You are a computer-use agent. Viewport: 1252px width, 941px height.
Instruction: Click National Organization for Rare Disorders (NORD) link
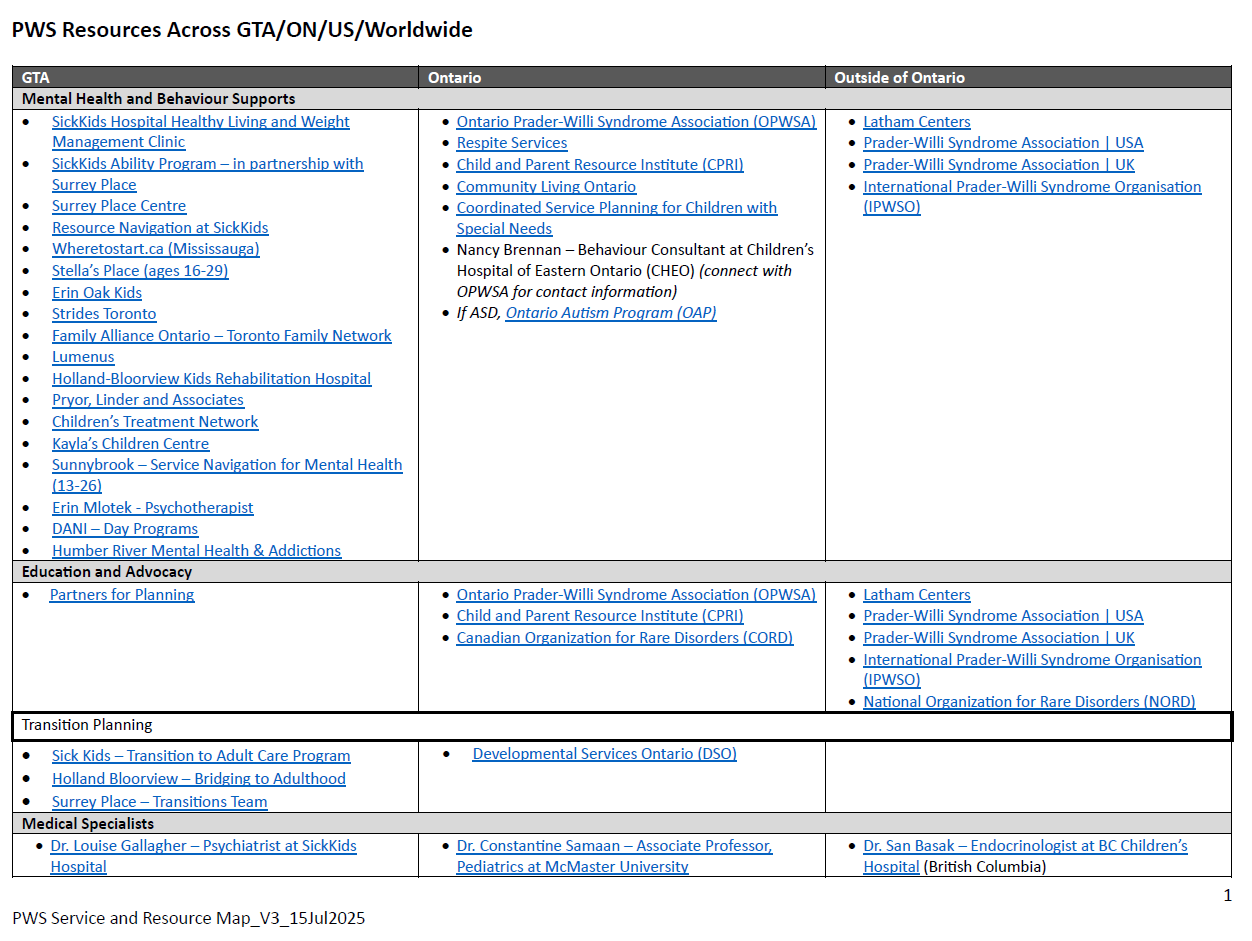pos(1029,702)
